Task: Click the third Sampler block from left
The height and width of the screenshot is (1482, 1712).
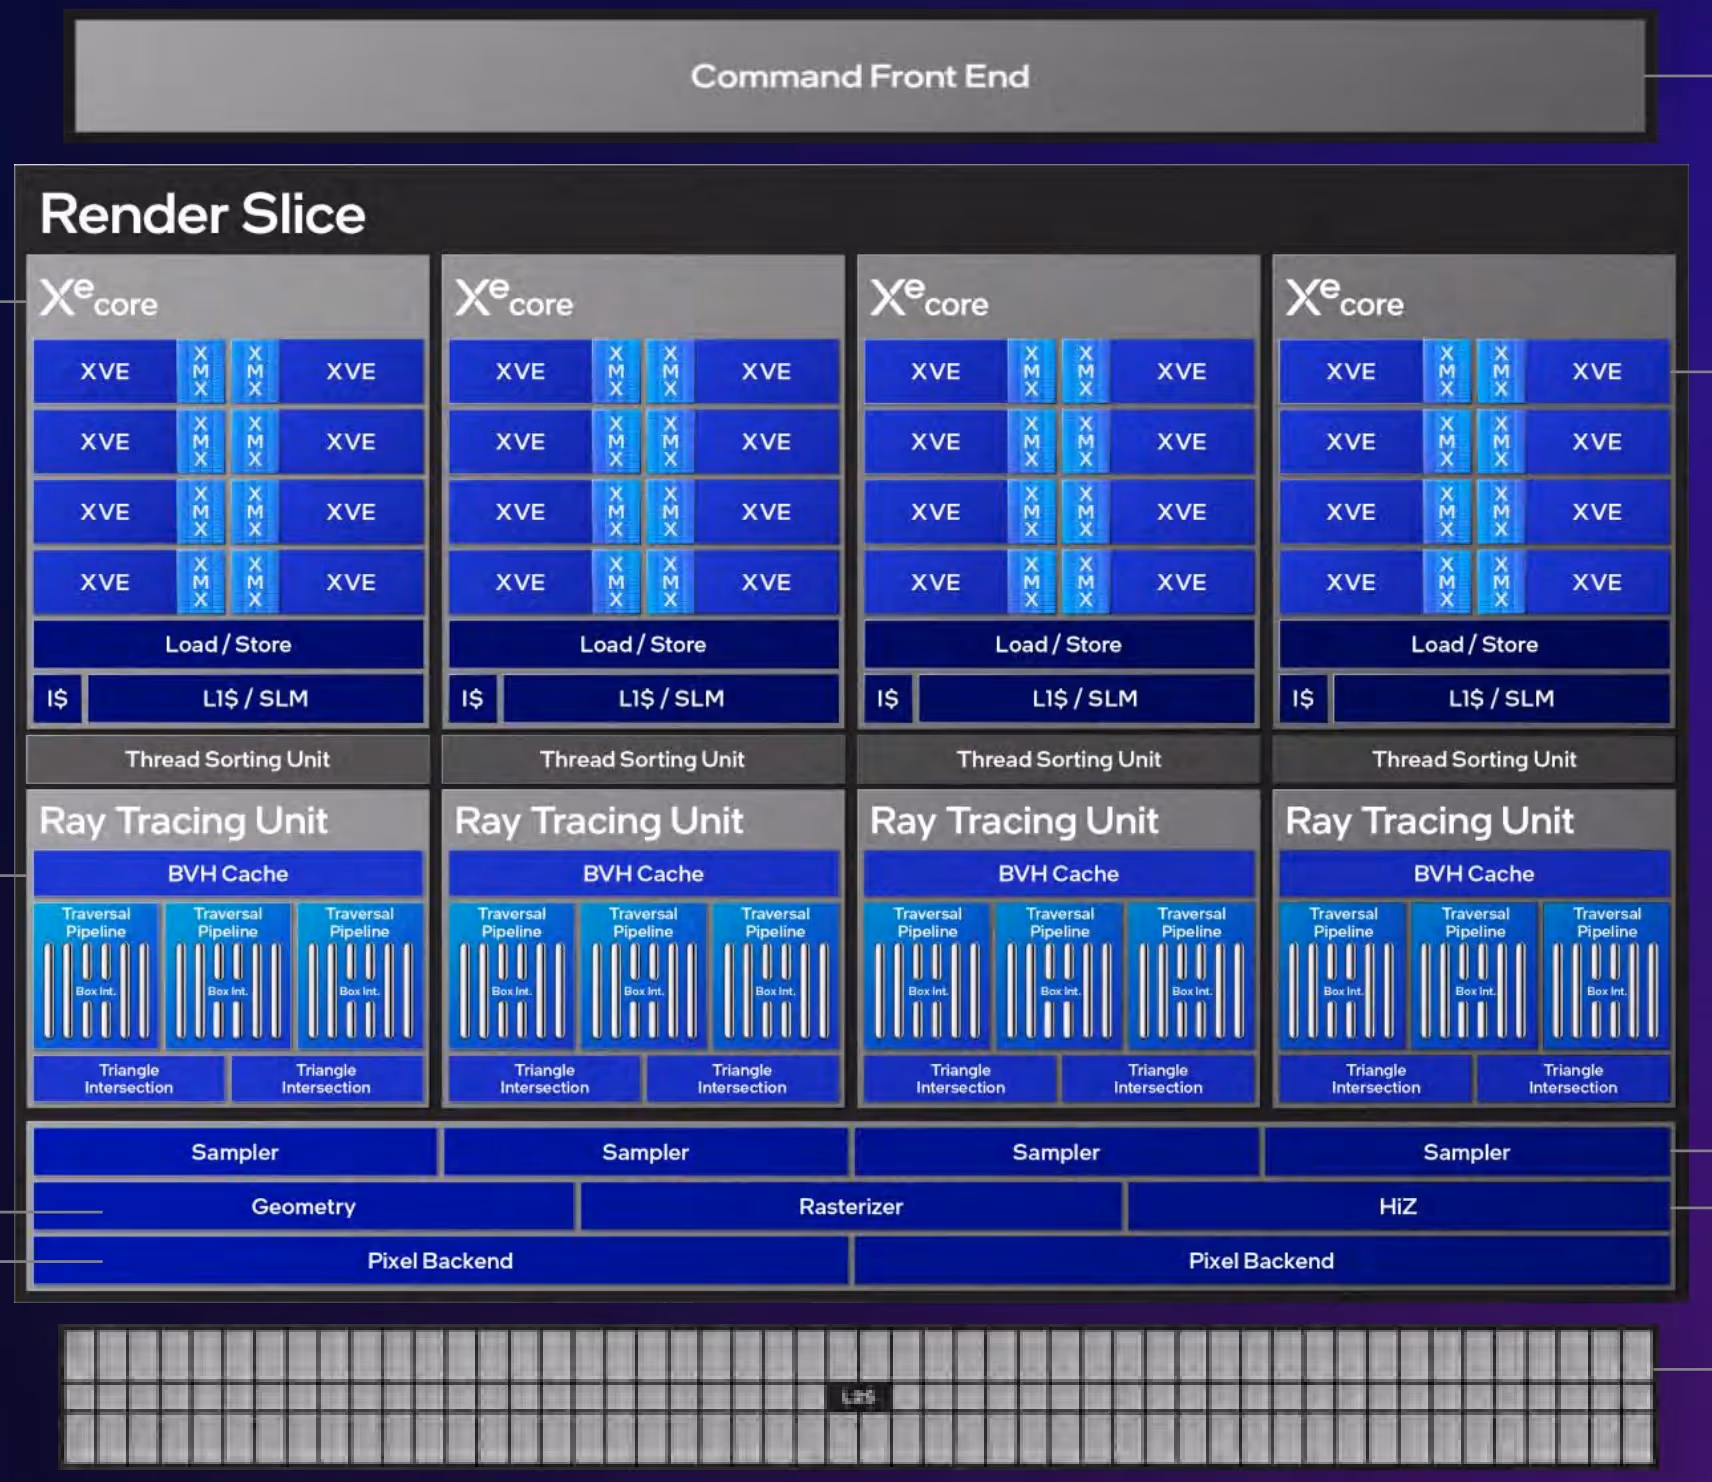Action: click(1056, 1152)
